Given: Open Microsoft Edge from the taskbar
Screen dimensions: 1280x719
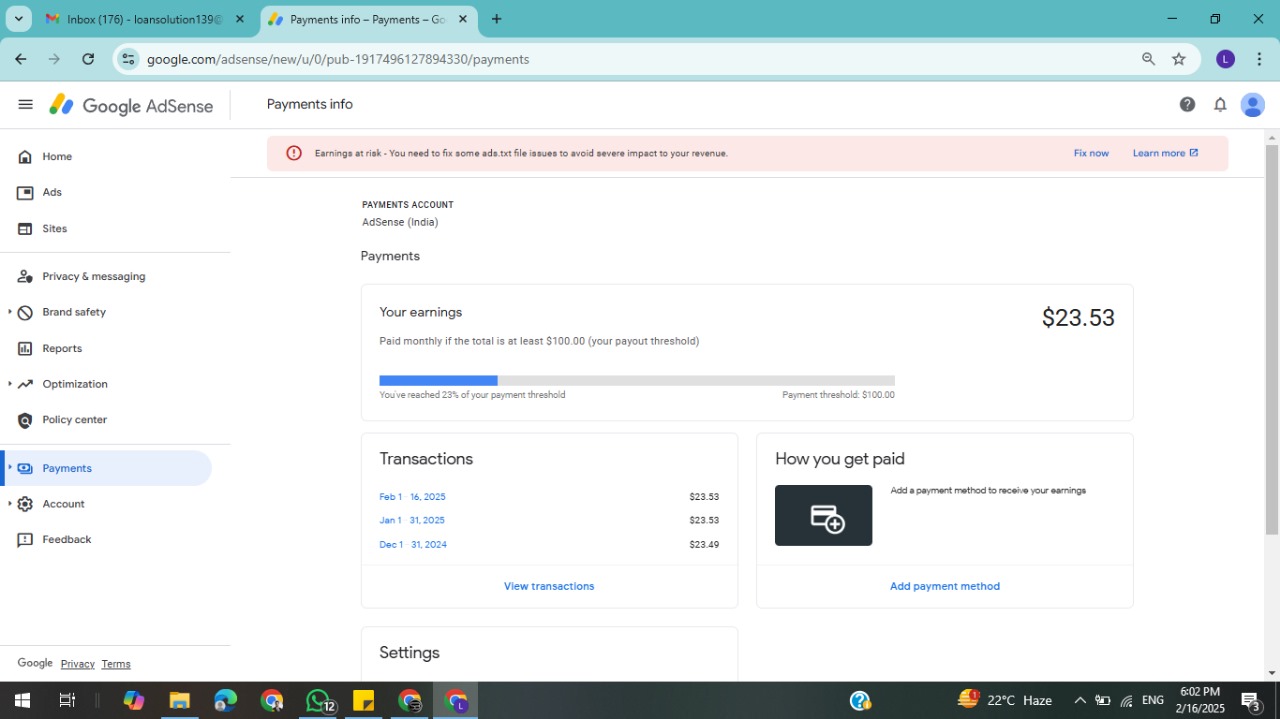Looking at the screenshot, I should 225,700.
